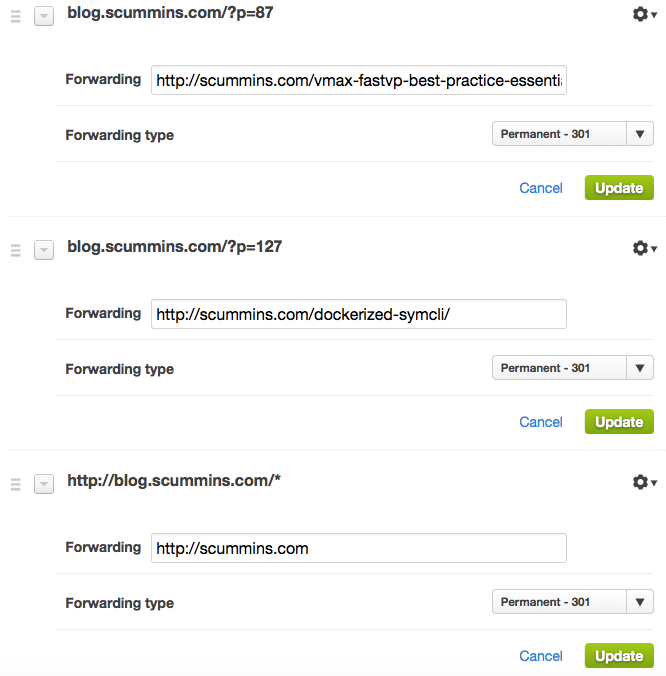Open gear menu for blog.scummins.com/?p=87 rule
The height and width of the screenshot is (676, 666).
644,14
